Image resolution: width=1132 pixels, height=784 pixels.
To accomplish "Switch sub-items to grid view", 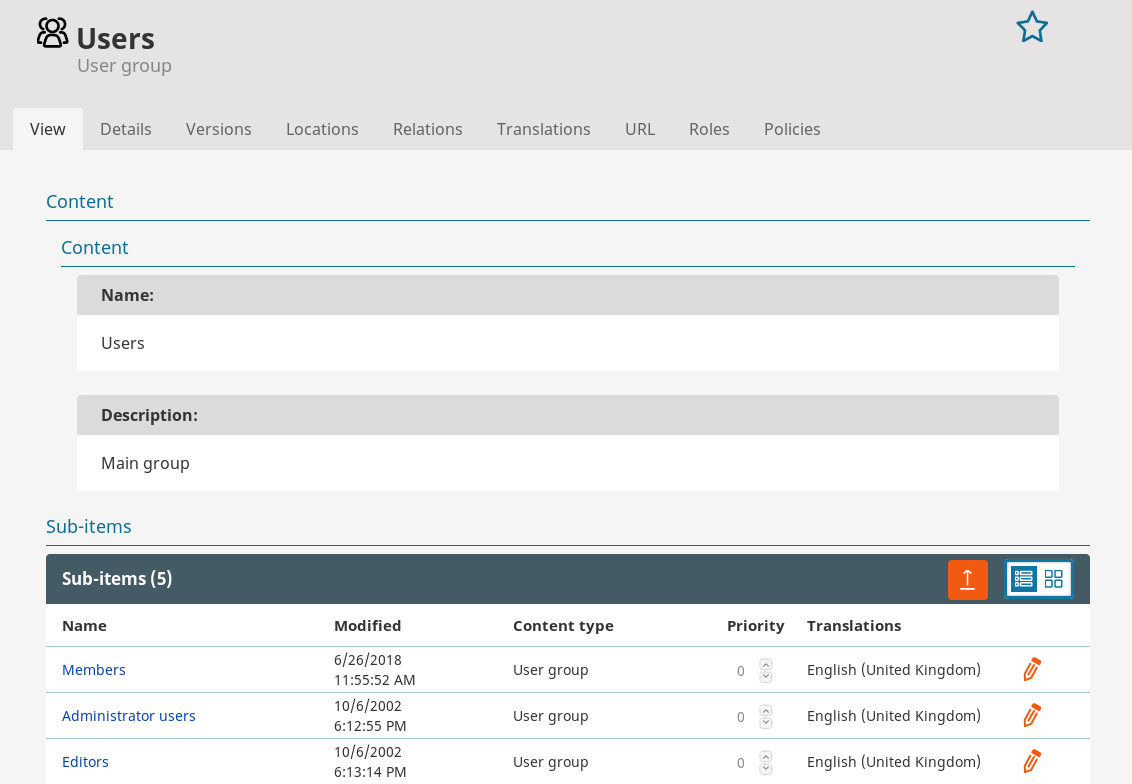I will [1053, 579].
